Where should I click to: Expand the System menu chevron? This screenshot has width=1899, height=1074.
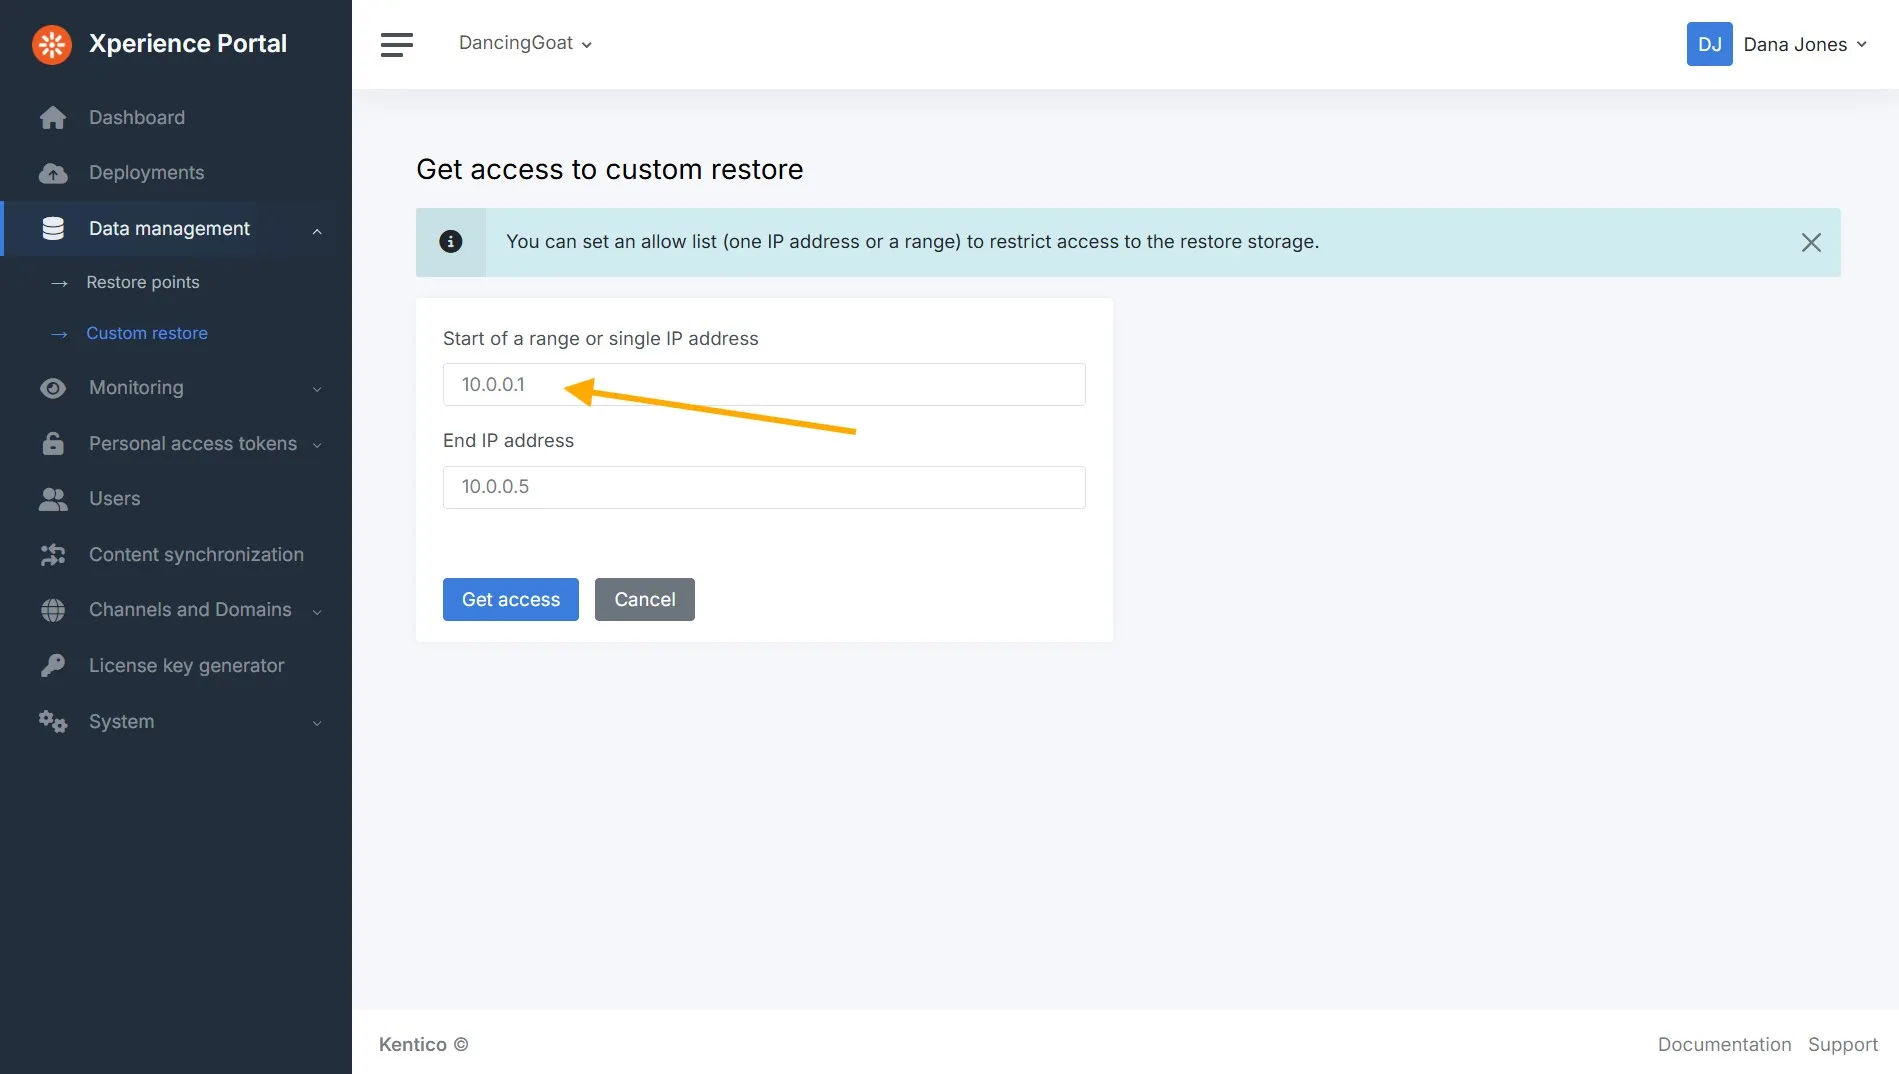coord(317,723)
